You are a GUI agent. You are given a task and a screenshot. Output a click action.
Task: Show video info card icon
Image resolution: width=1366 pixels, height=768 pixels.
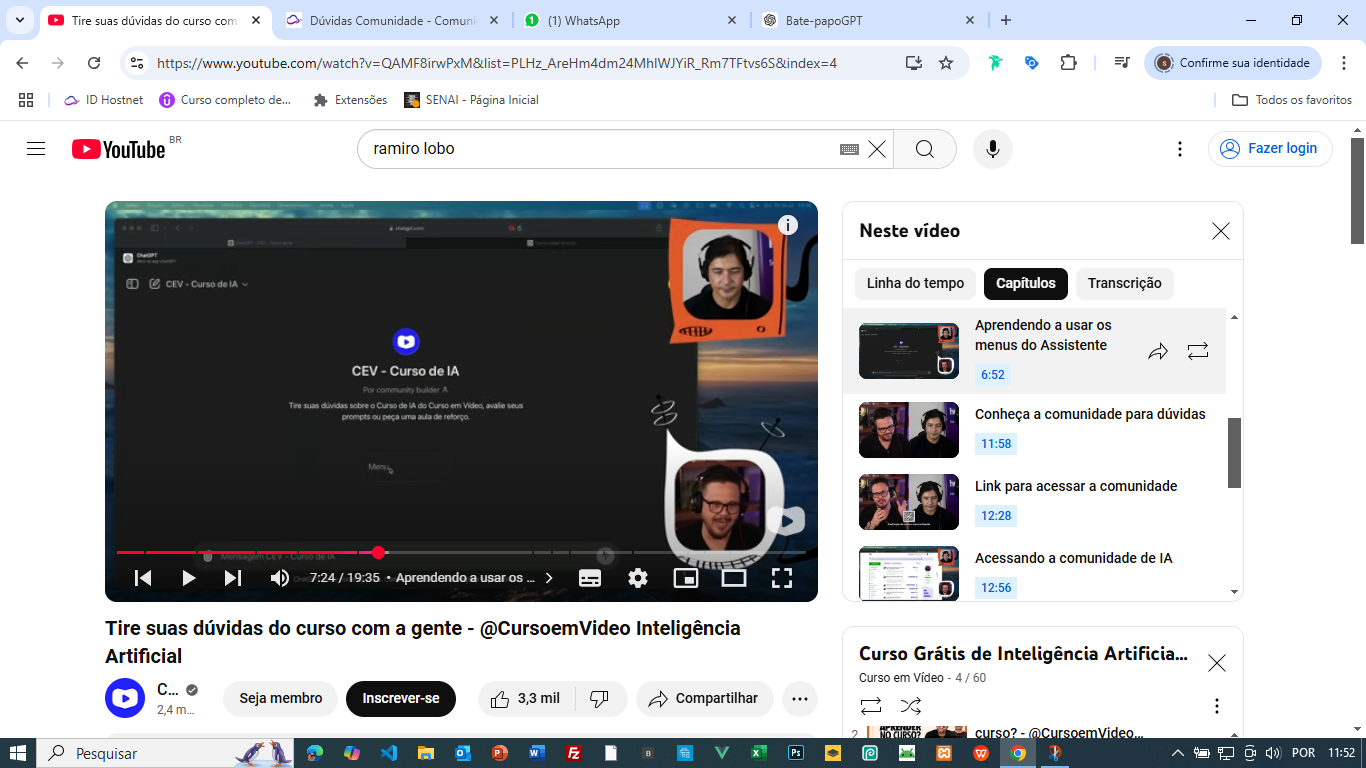tap(788, 225)
